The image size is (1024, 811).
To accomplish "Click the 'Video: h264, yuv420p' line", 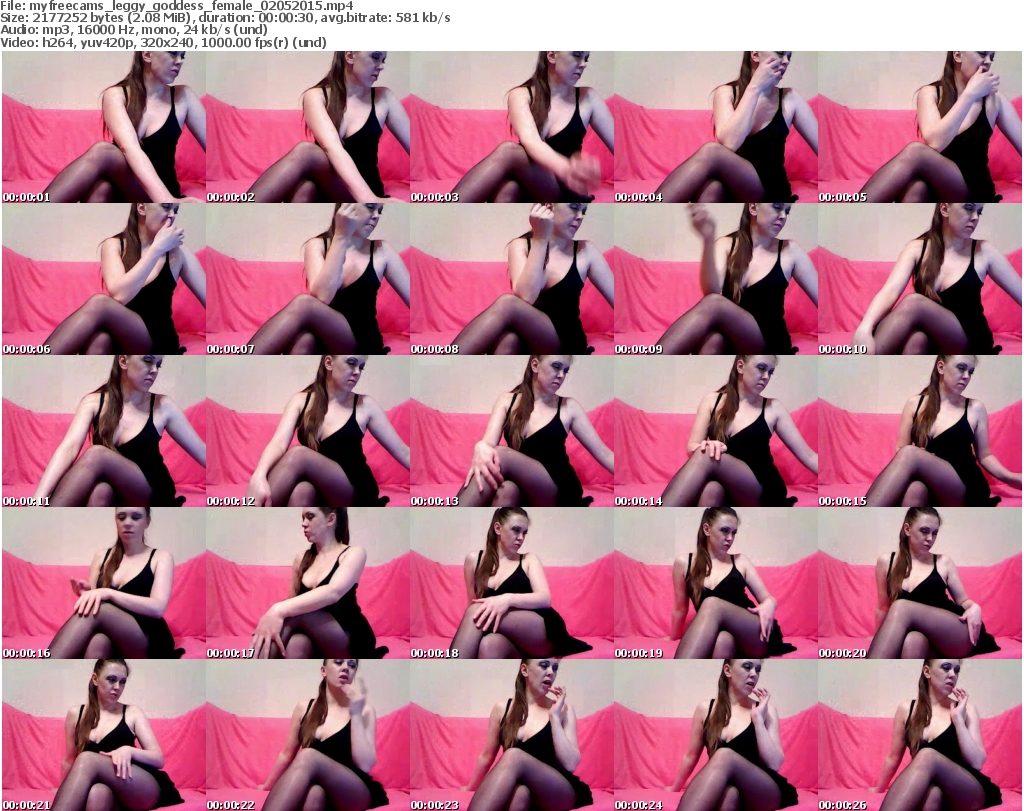I will click(163, 43).
